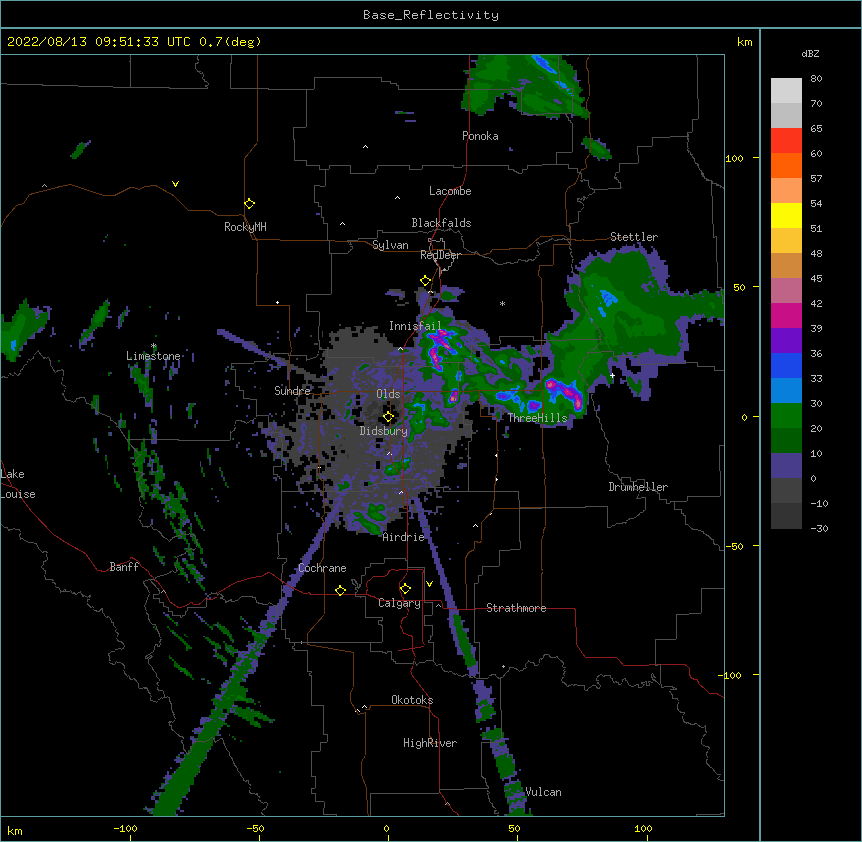Click the Lake Louise label

(x=18, y=484)
